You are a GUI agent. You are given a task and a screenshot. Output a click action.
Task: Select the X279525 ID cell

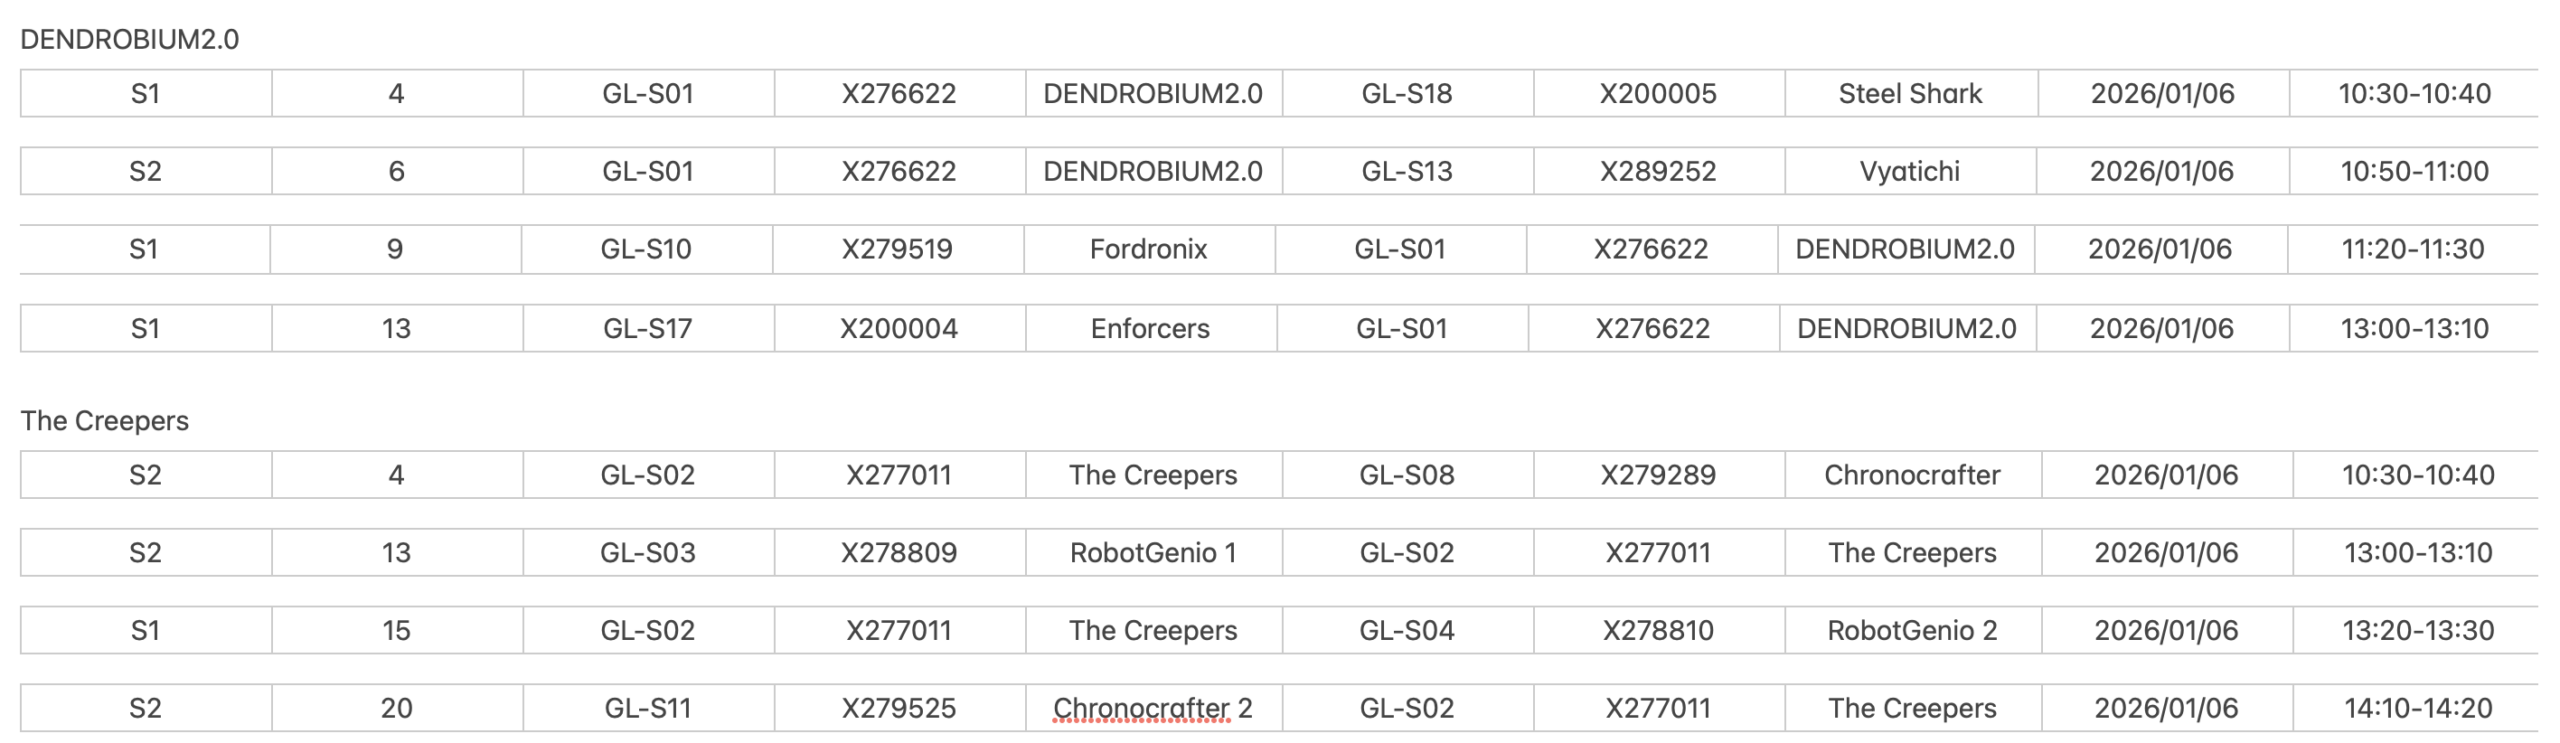point(898,708)
